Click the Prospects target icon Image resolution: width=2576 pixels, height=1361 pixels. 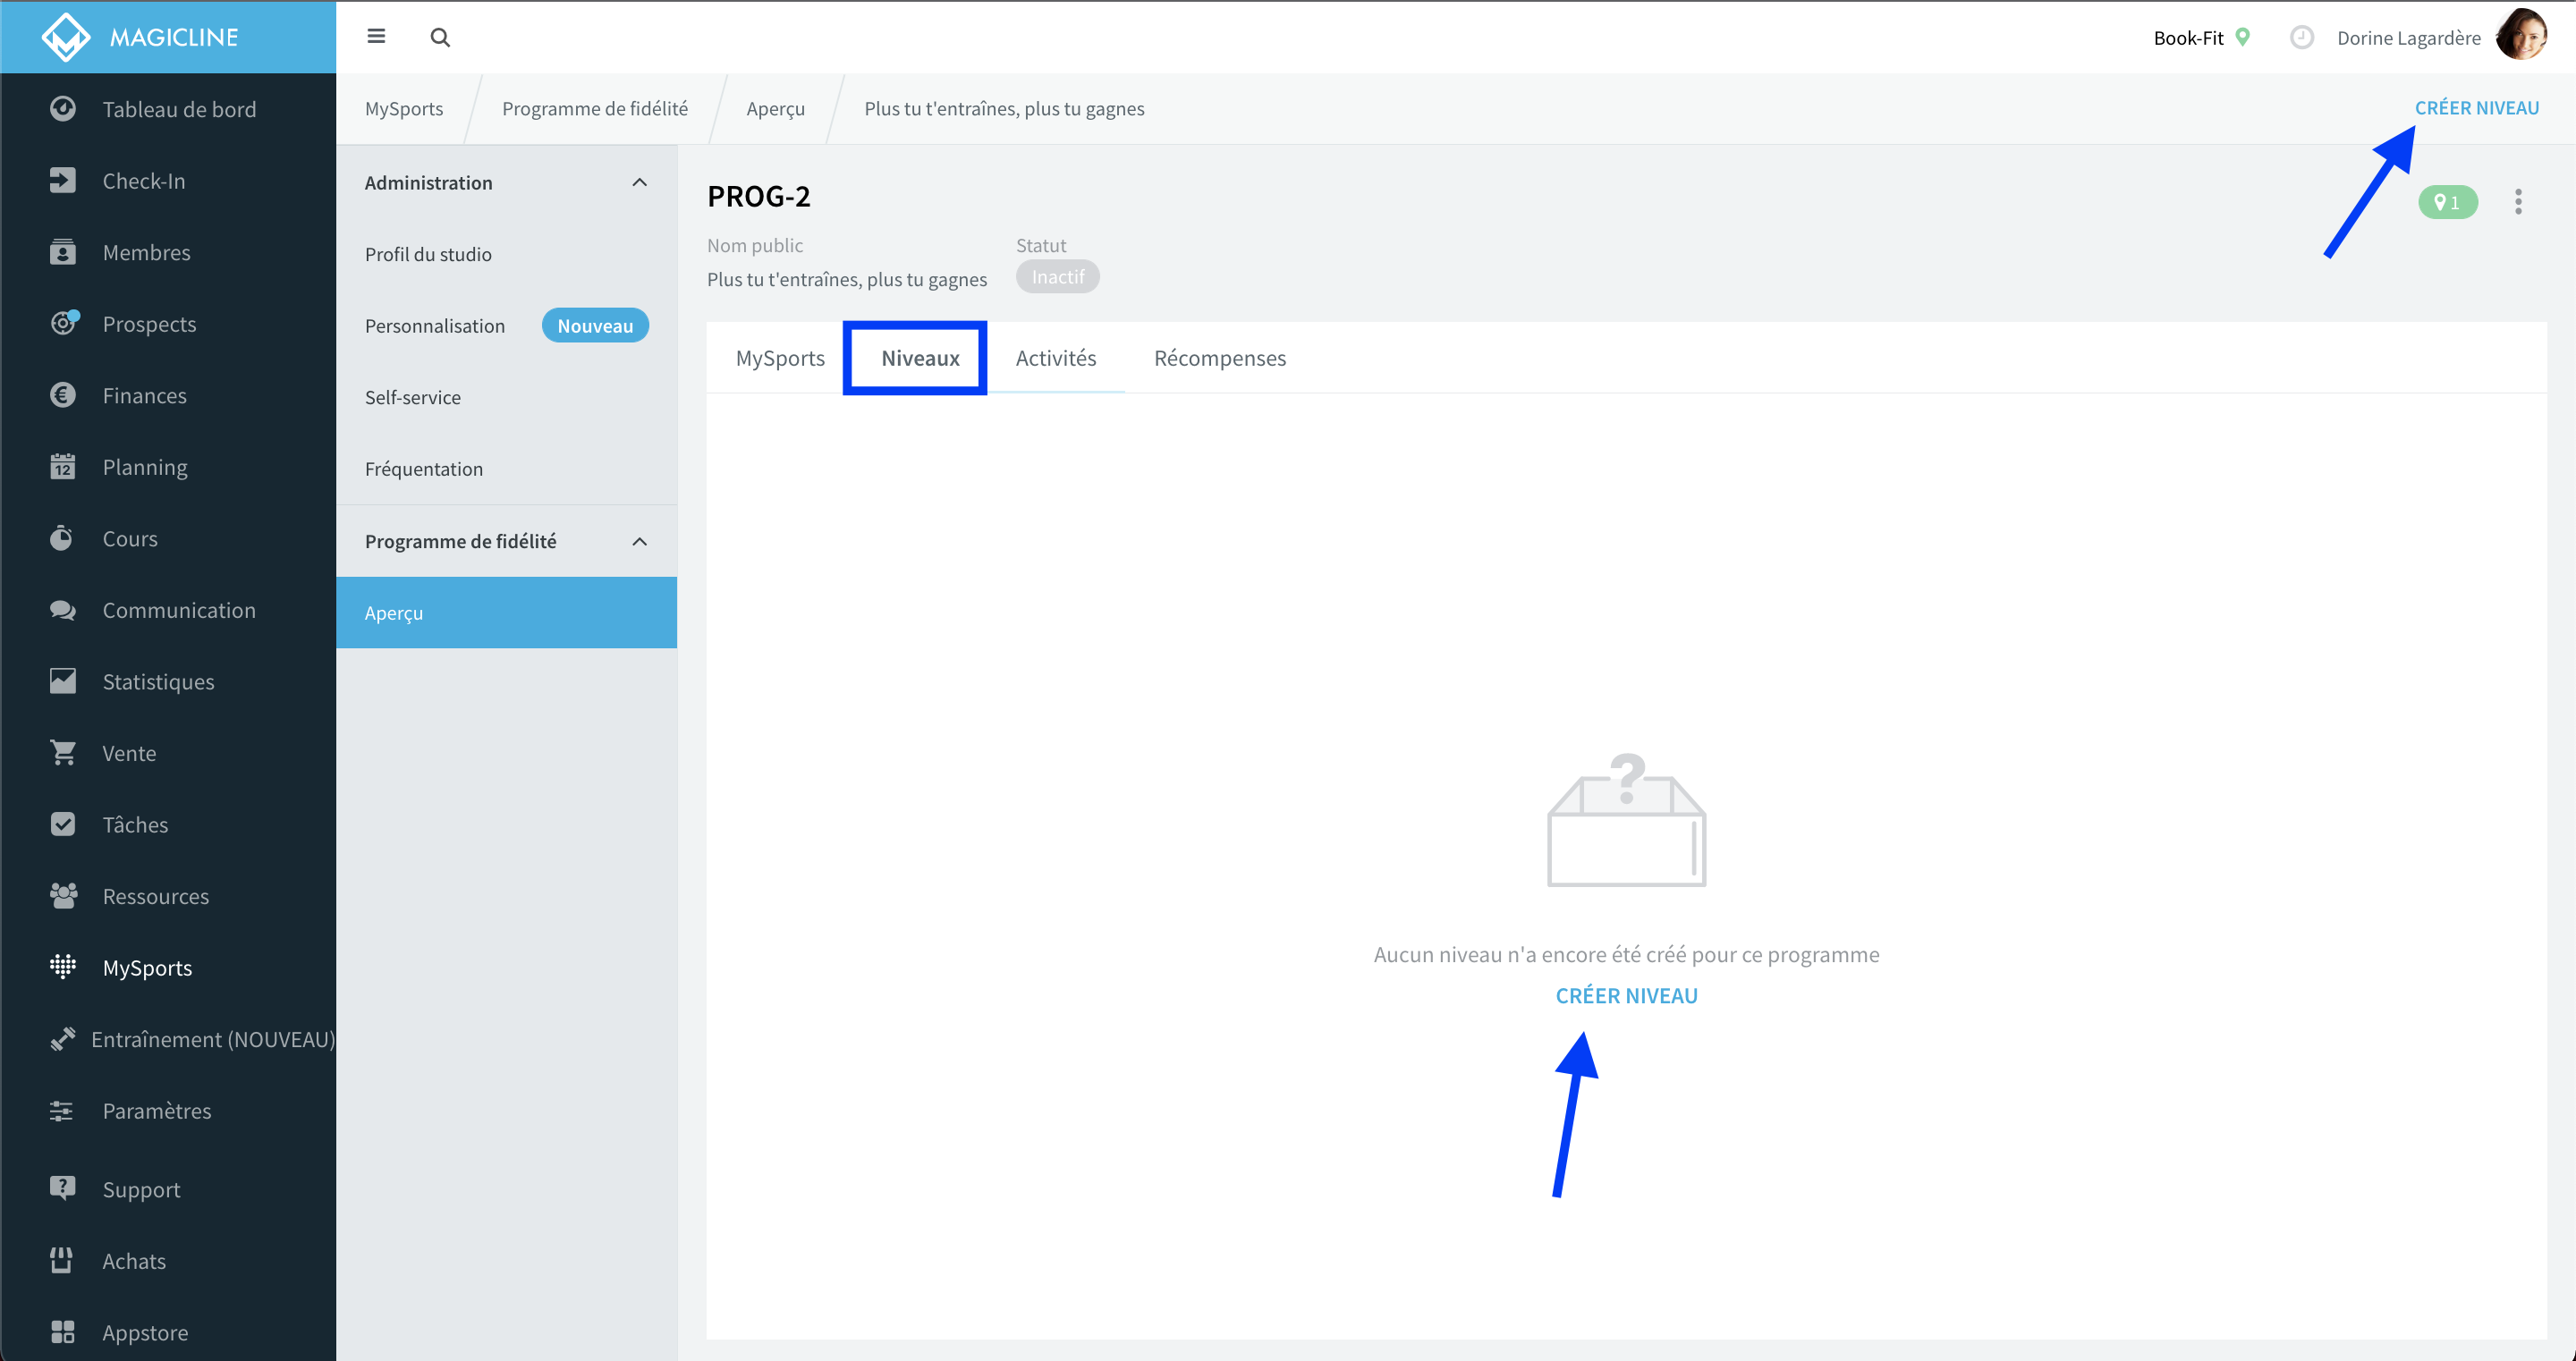pos(64,323)
